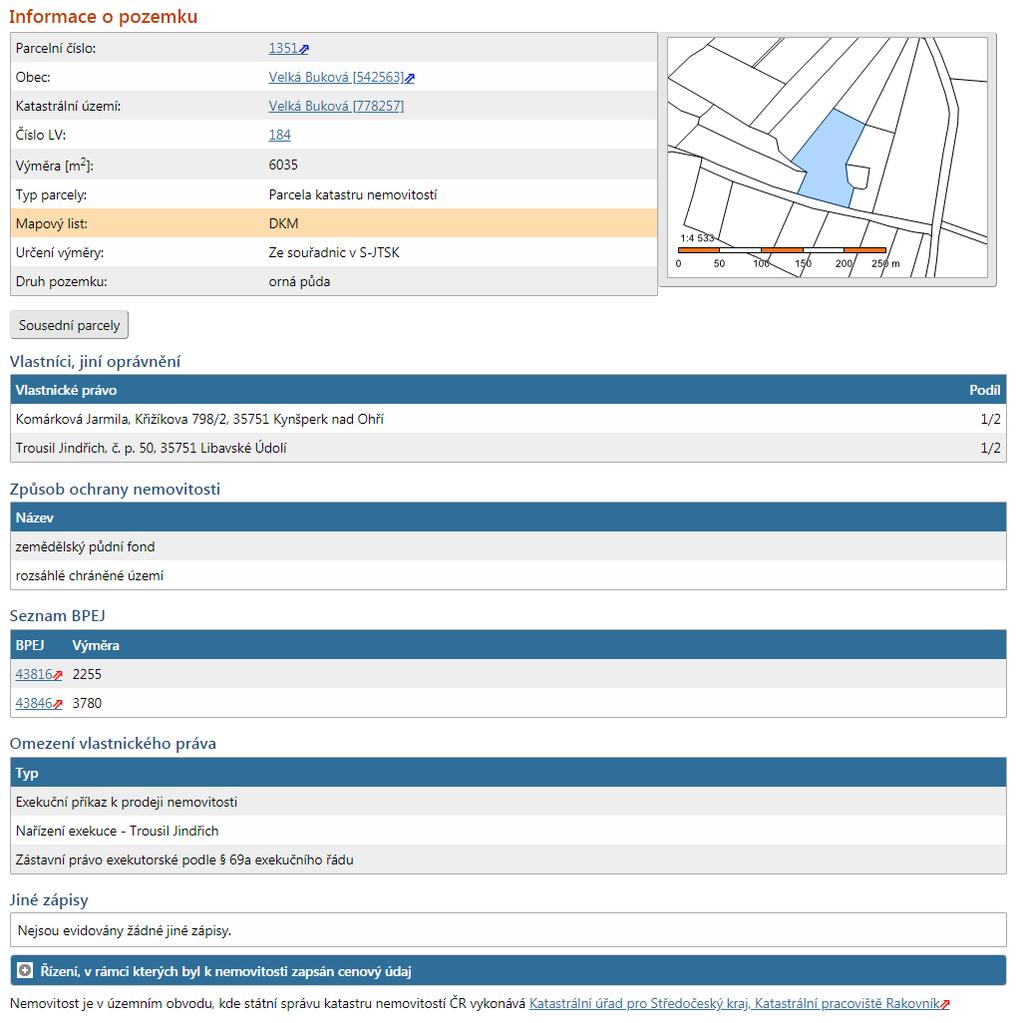Click Nejsou evidovány žádné jiné zápisy text
1024x1023 pixels.
click(x=124, y=930)
